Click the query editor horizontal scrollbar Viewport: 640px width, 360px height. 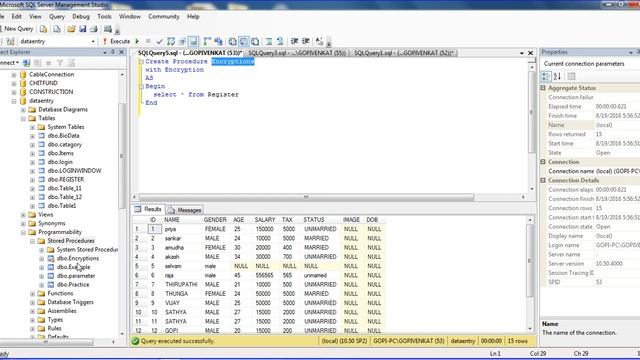pyautogui.click(x=307, y=197)
